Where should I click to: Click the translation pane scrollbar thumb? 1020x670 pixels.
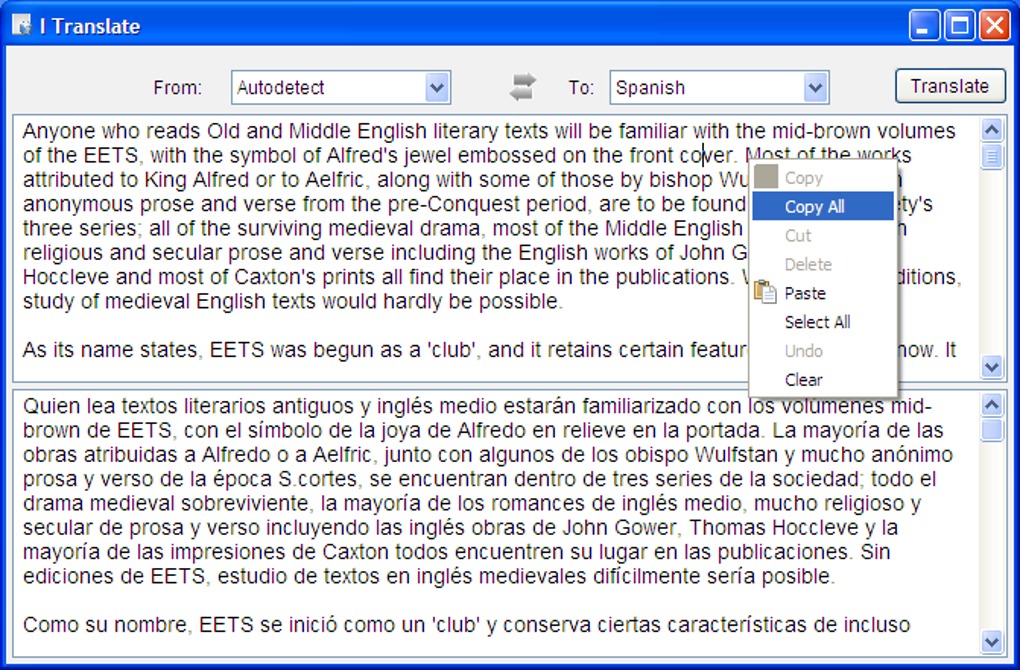(991, 430)
